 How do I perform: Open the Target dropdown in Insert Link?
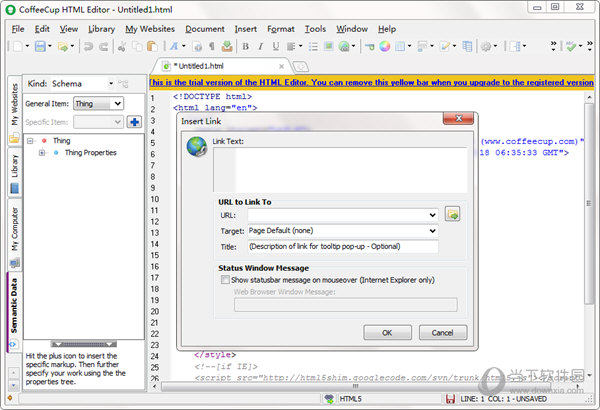432,231
